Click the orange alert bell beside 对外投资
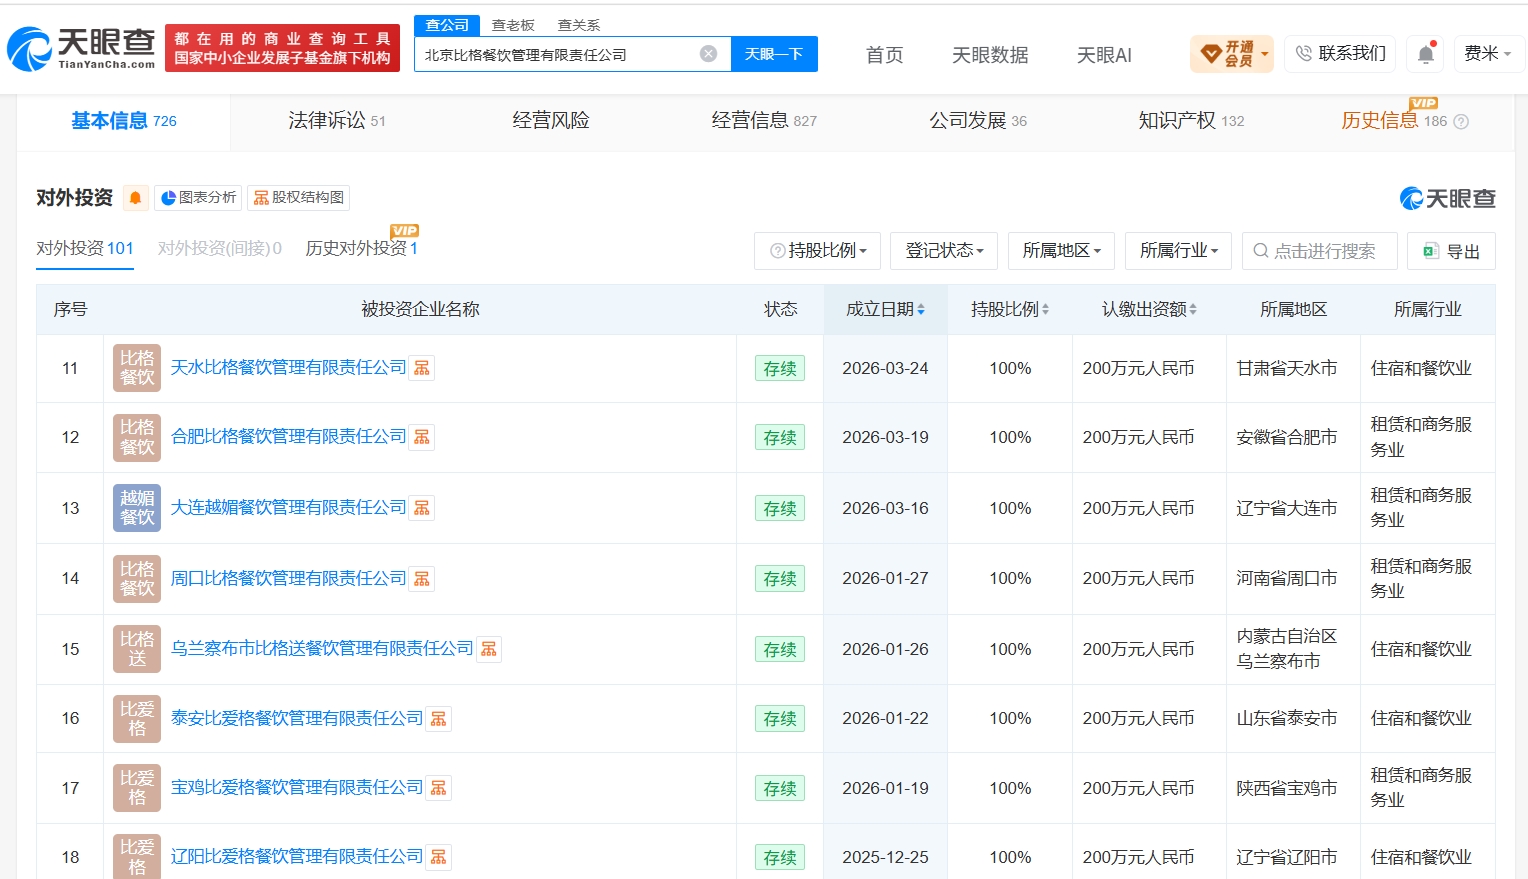The image size is (1528, 879). point(136,198)
